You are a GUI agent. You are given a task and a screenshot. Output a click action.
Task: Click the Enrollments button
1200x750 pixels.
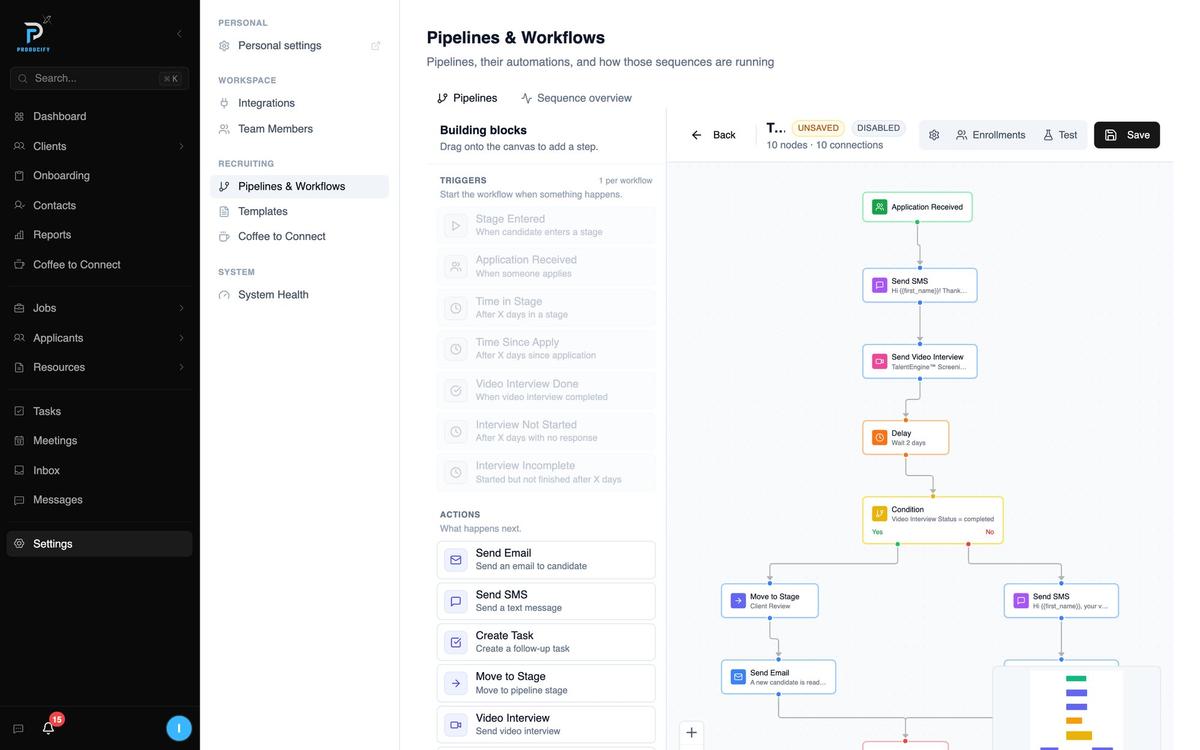[x=991, y=135]
